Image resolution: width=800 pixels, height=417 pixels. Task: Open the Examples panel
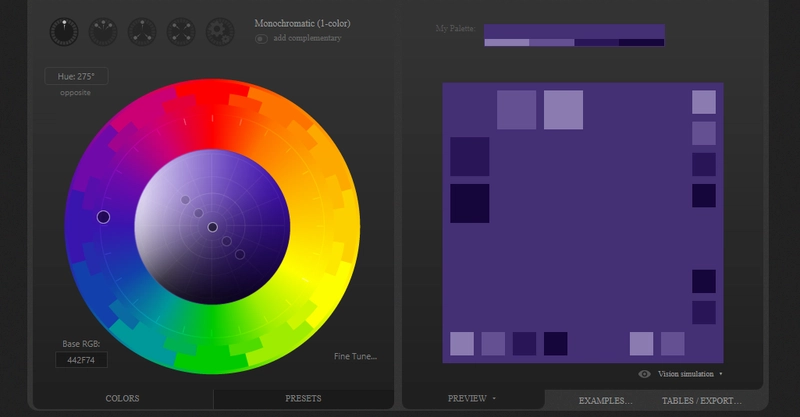click(606, 400)
